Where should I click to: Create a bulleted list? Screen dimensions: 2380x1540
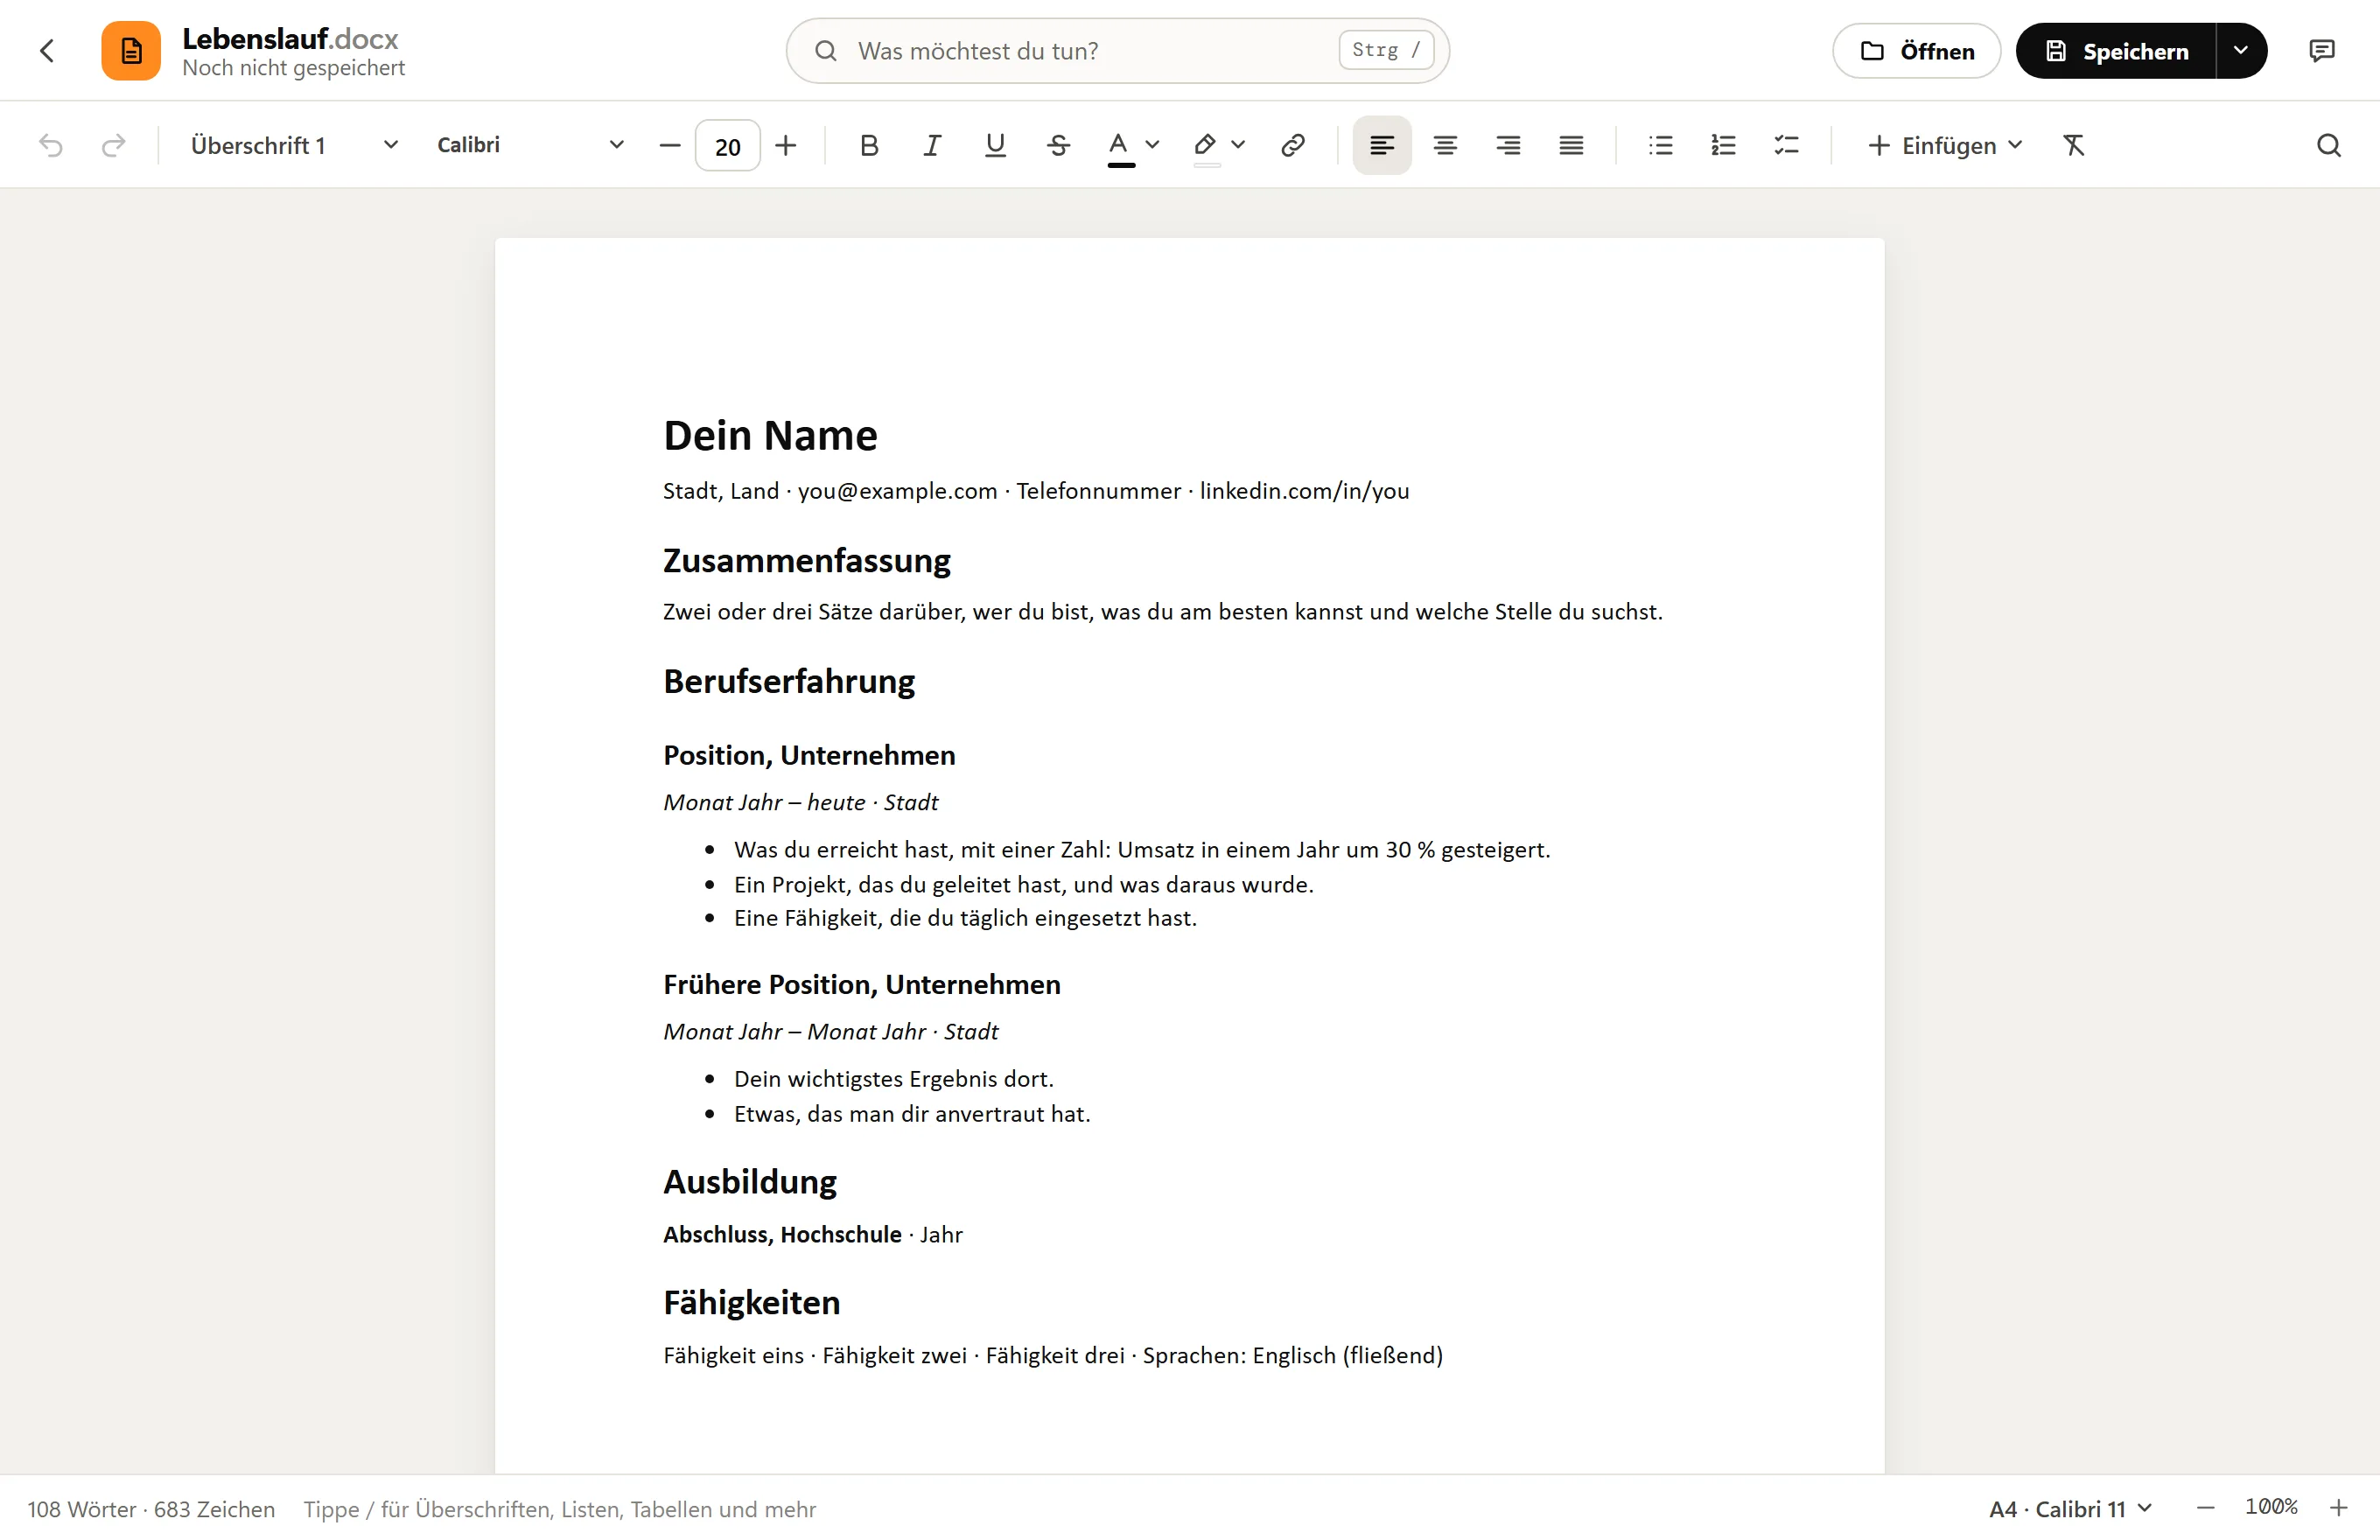1660,145
